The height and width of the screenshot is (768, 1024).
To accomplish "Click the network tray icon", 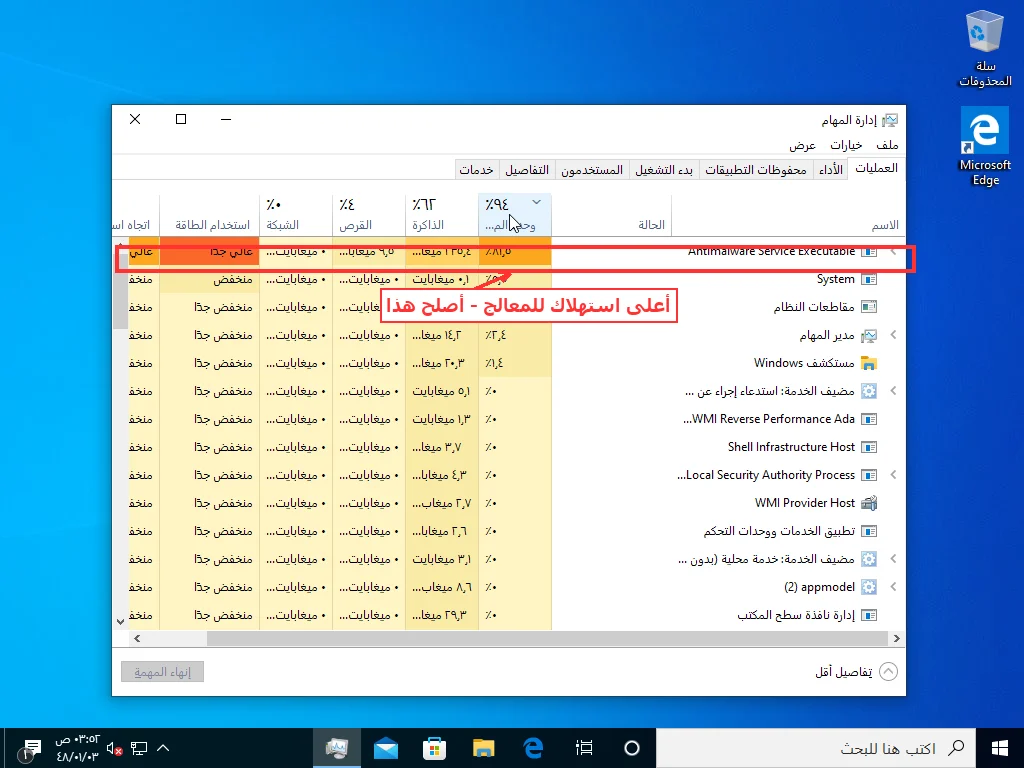I will 139,748.
